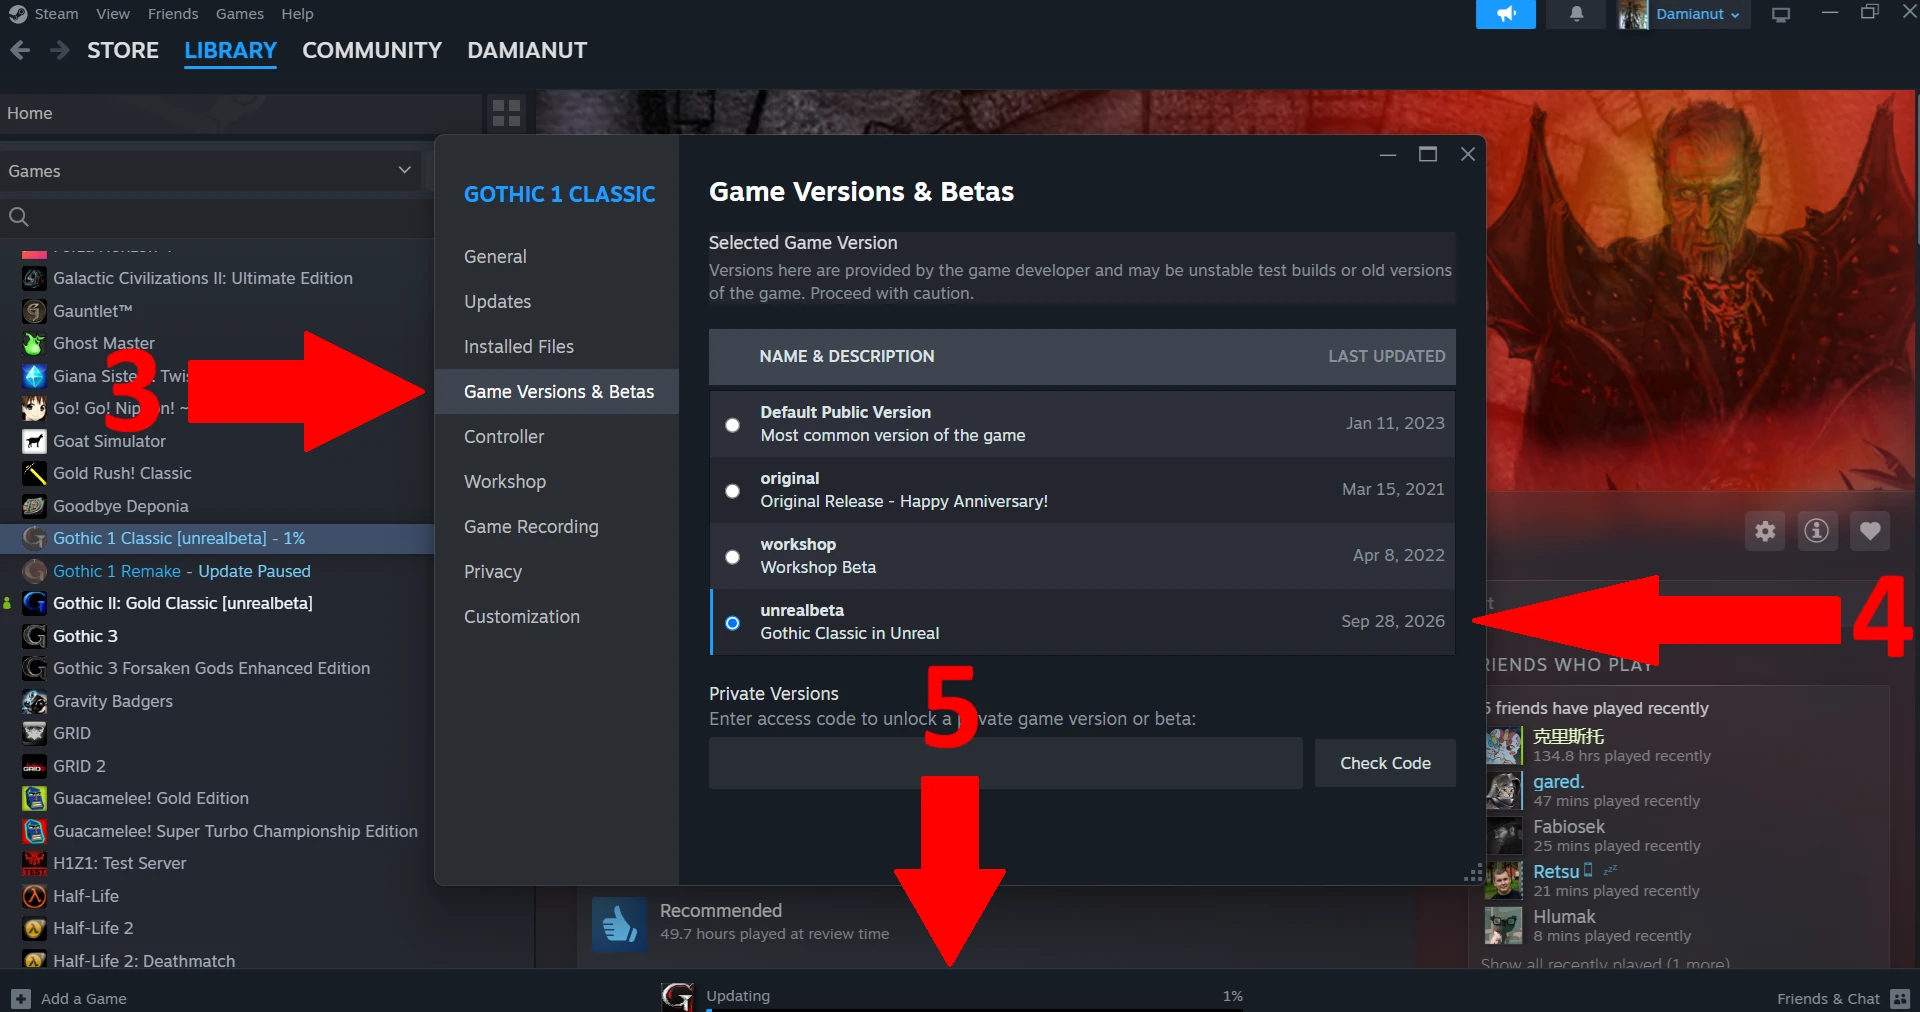Click the Home library button
The image size is (1920, 1012).
tap(240, 113)
